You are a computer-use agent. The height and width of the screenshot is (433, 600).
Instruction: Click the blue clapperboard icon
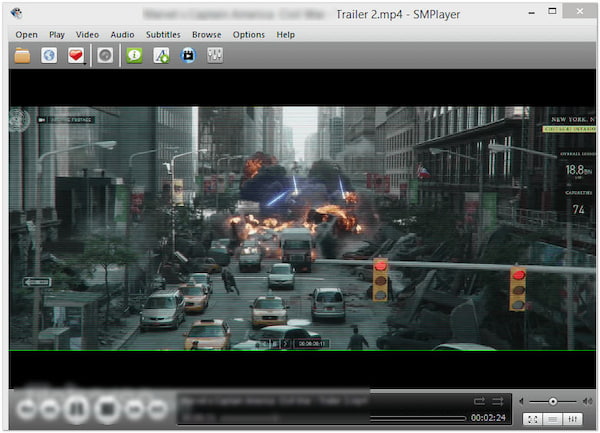click(188, 55)
